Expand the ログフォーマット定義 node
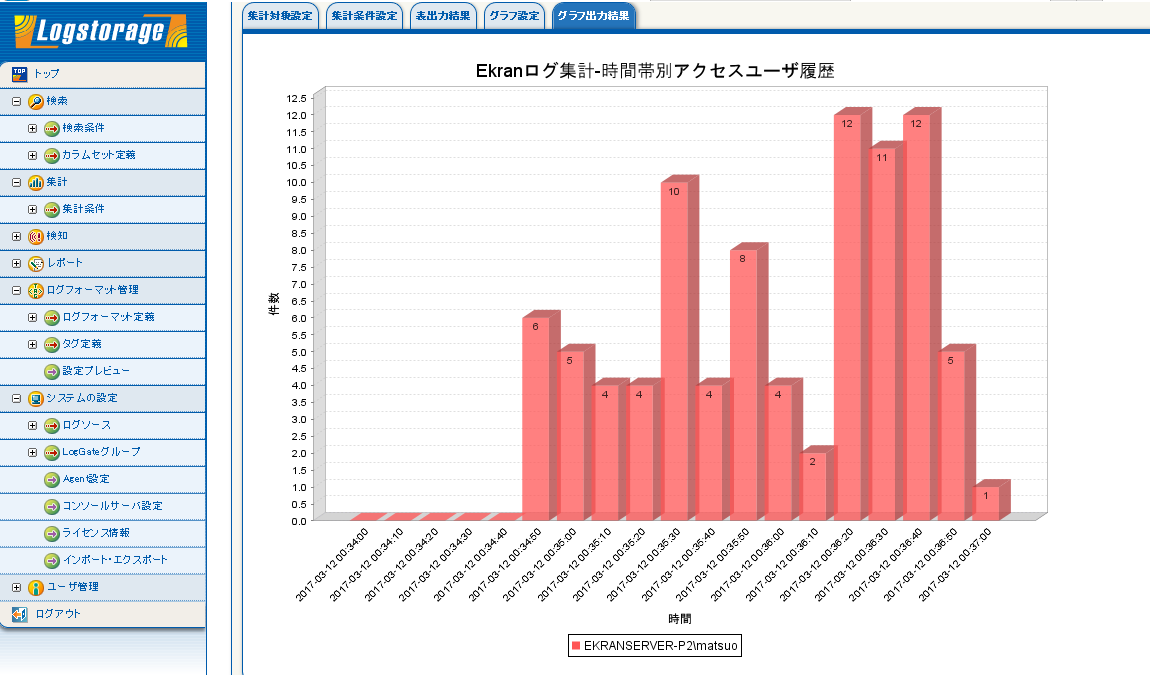This screenshot has width=1150, height=675. (x=32, y=318)
